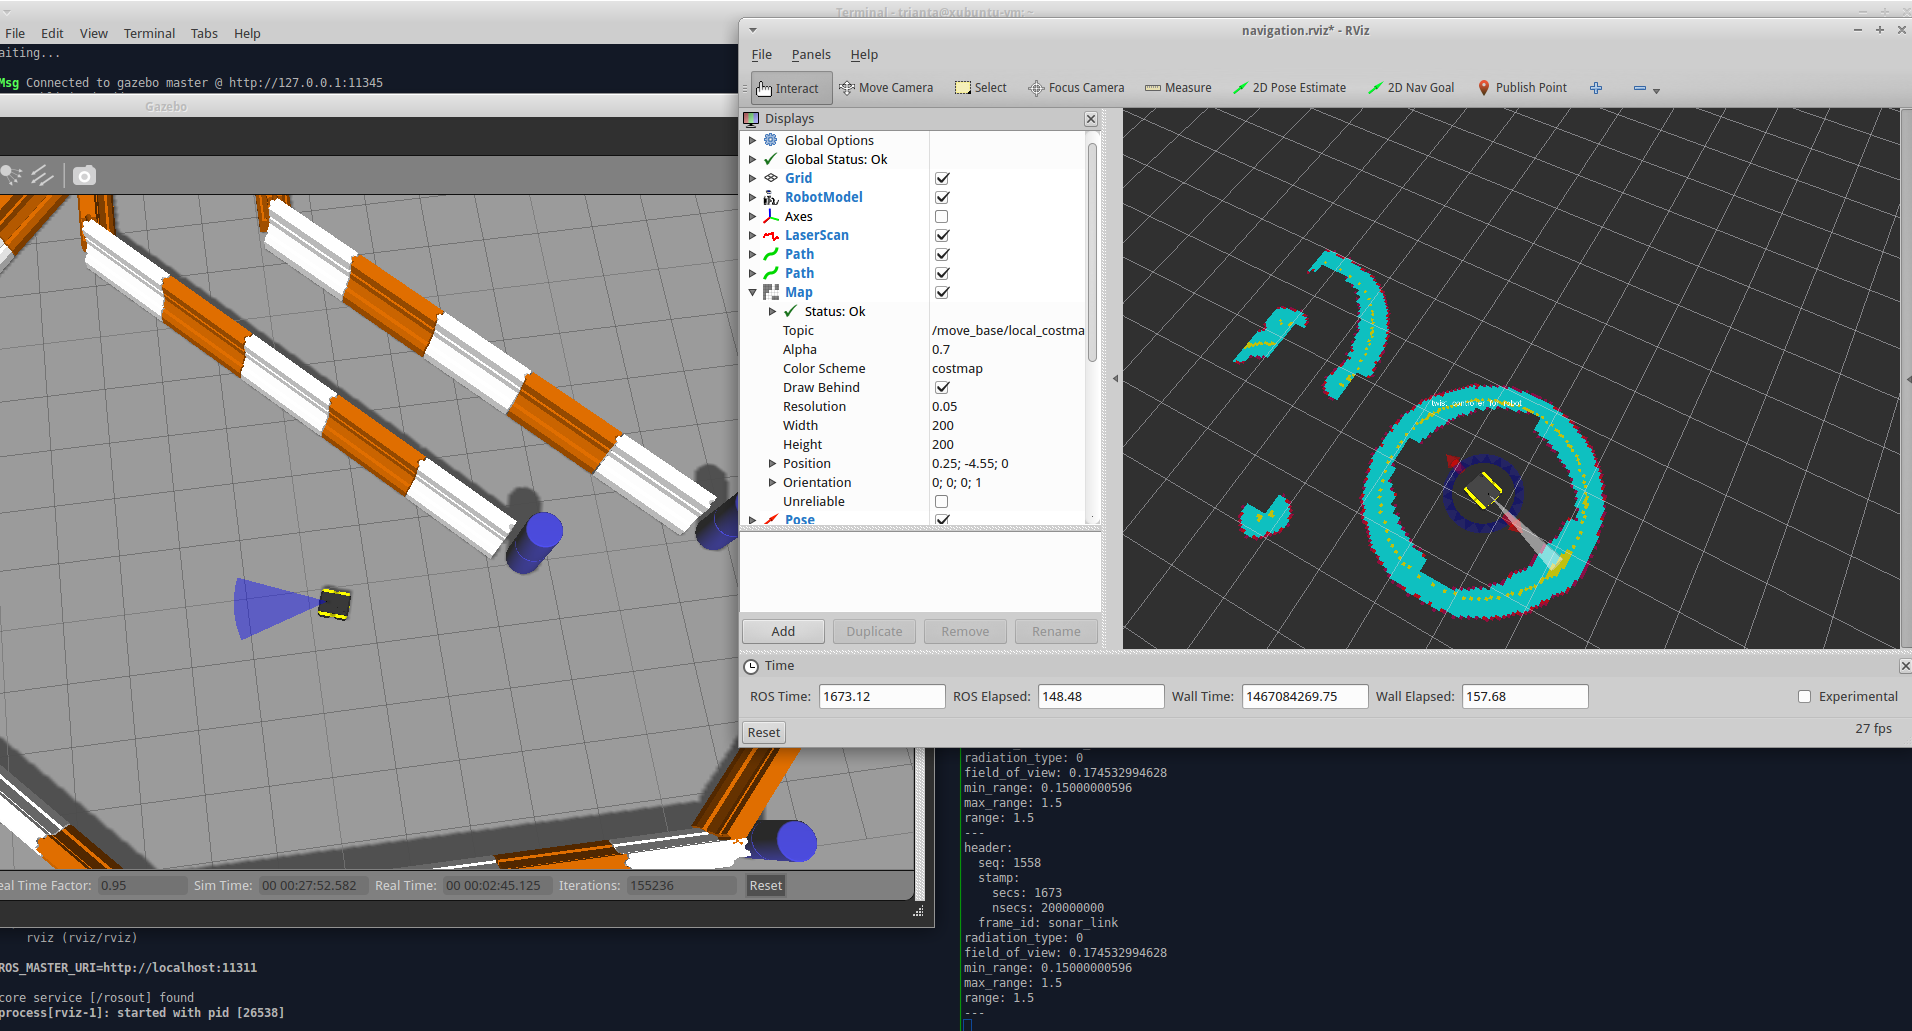Image resolution: width=1912 pixels, height=1031 pixels.
Task: Expand the Position property
Action: coord(773,463)
